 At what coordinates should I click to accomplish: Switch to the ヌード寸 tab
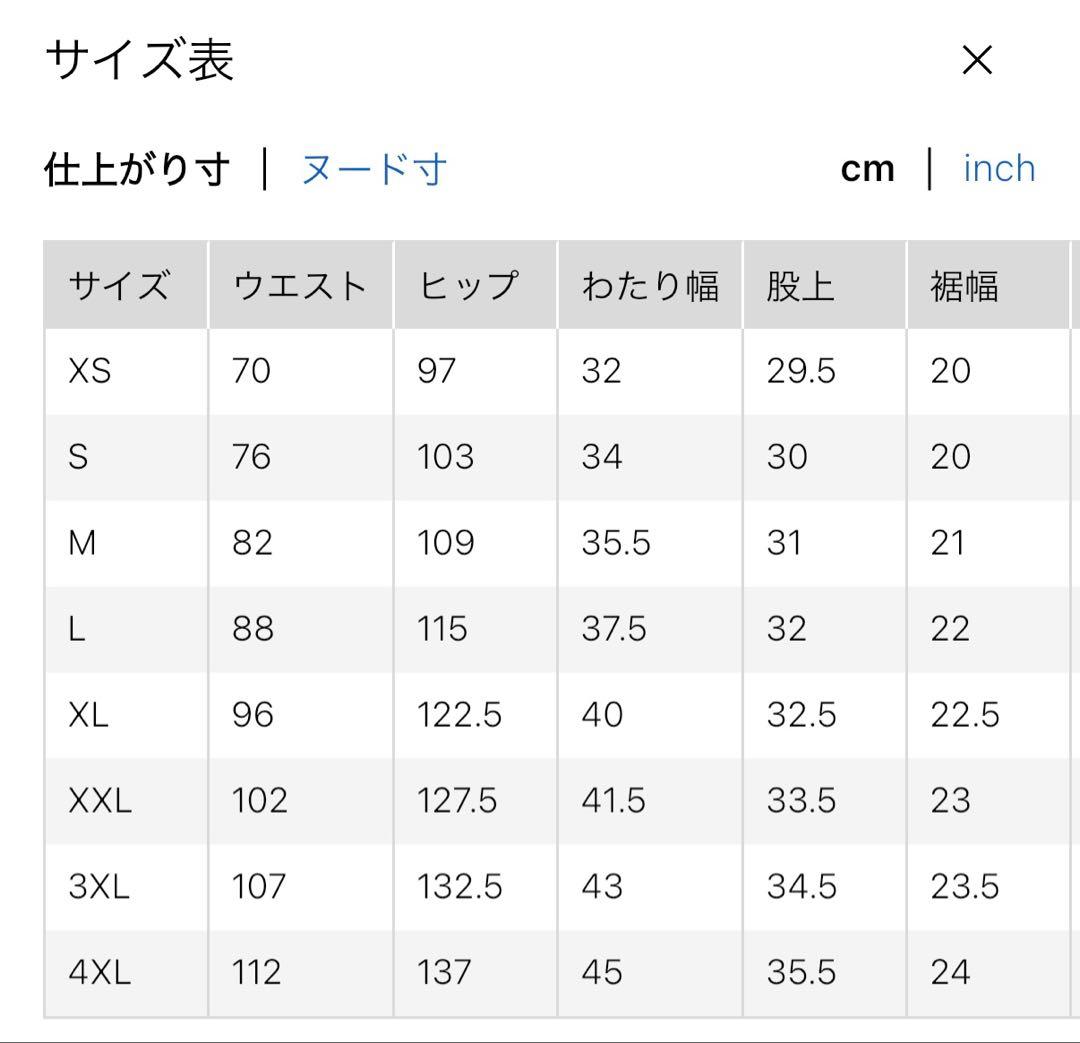(x=373, y=170)
